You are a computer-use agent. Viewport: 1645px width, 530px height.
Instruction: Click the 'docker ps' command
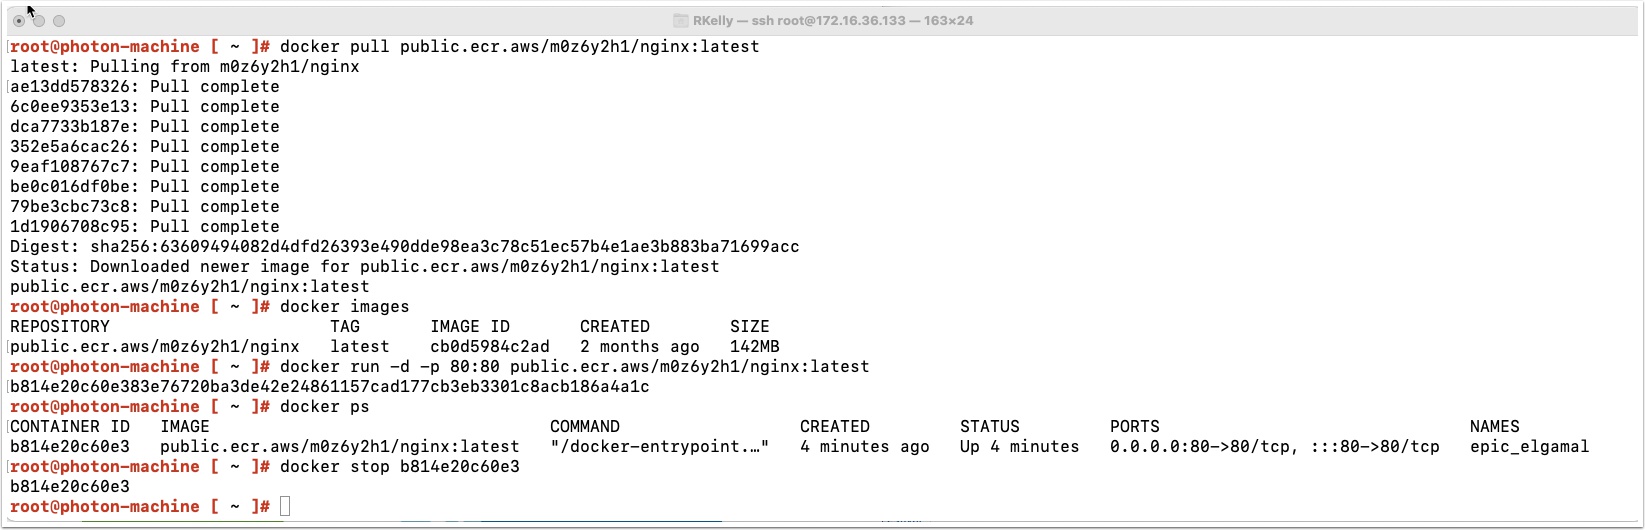[x=325, y=407]
